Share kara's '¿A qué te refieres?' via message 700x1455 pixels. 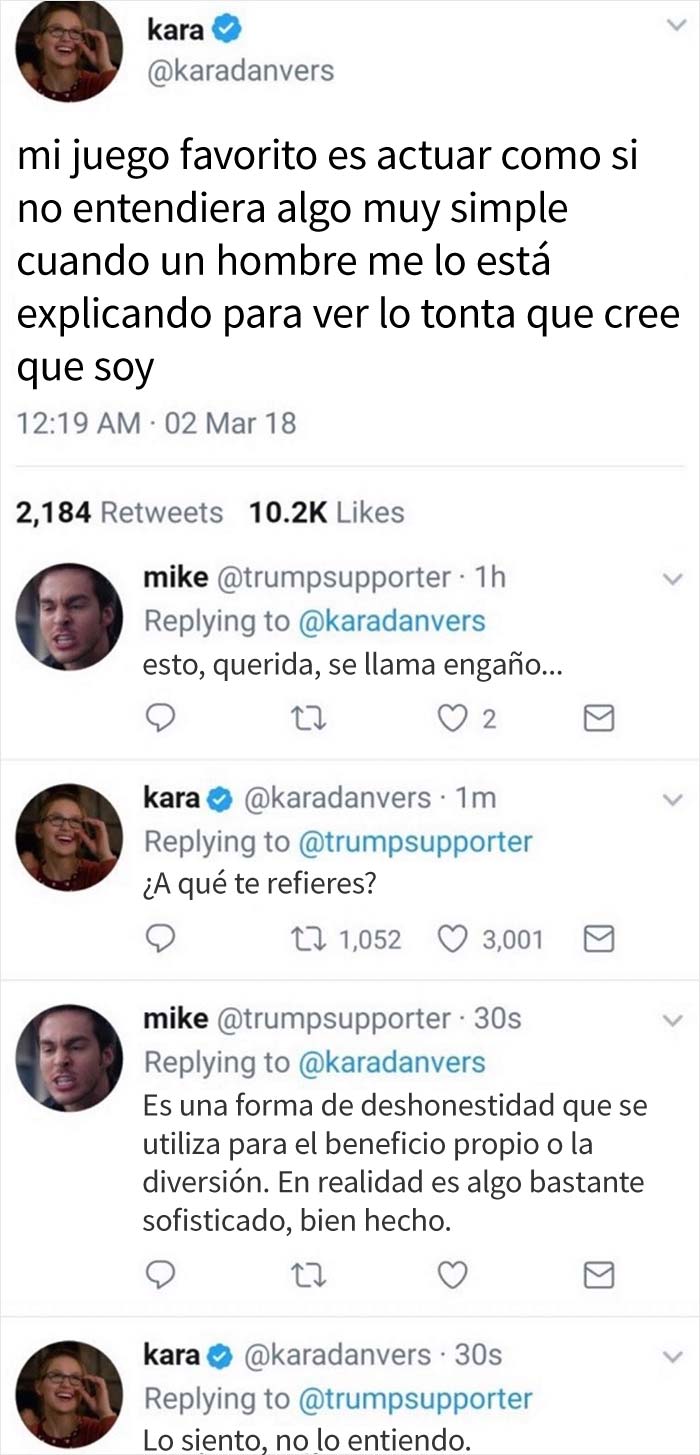point(598,939)
